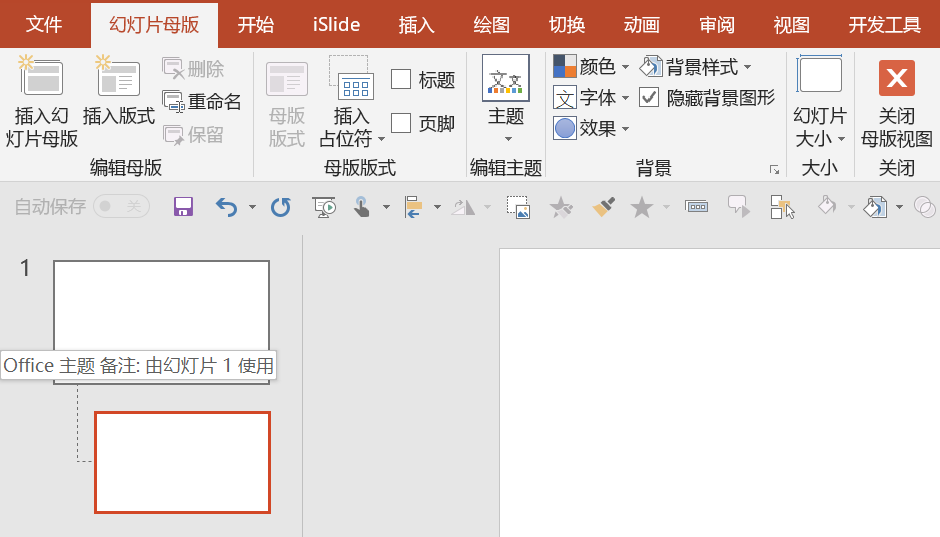Click the blank slide editing canvas

pyautogui.click(x=719, y=393)
